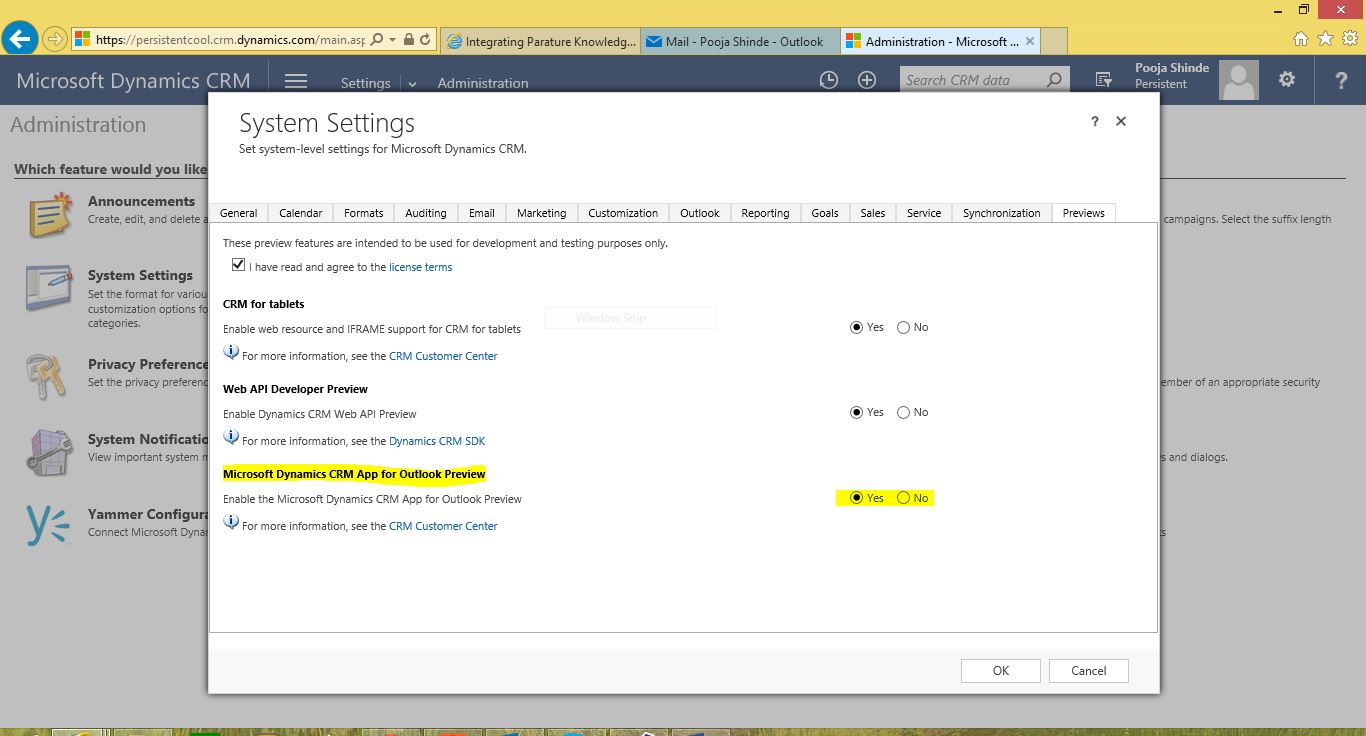Click the Privacy Preferences keys icon
This screenshot has height=736, width=1366.
point(46,375)
